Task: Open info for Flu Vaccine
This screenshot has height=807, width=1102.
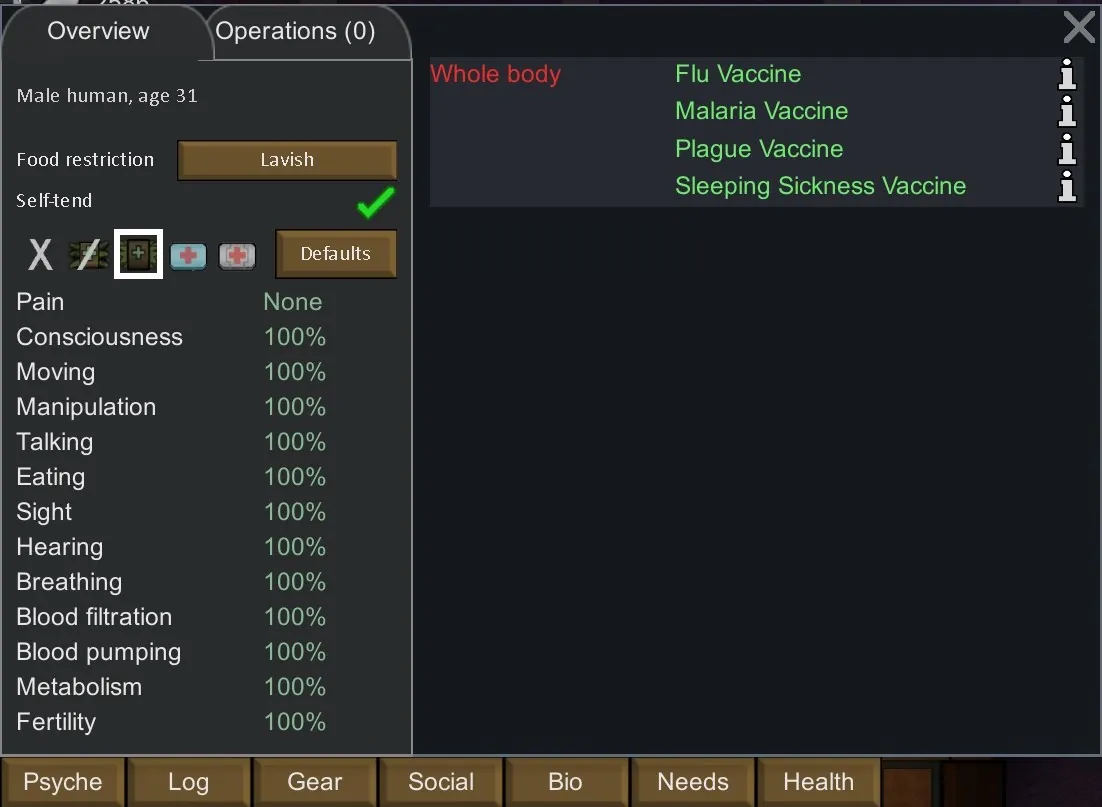Action: coord(1067,74)
